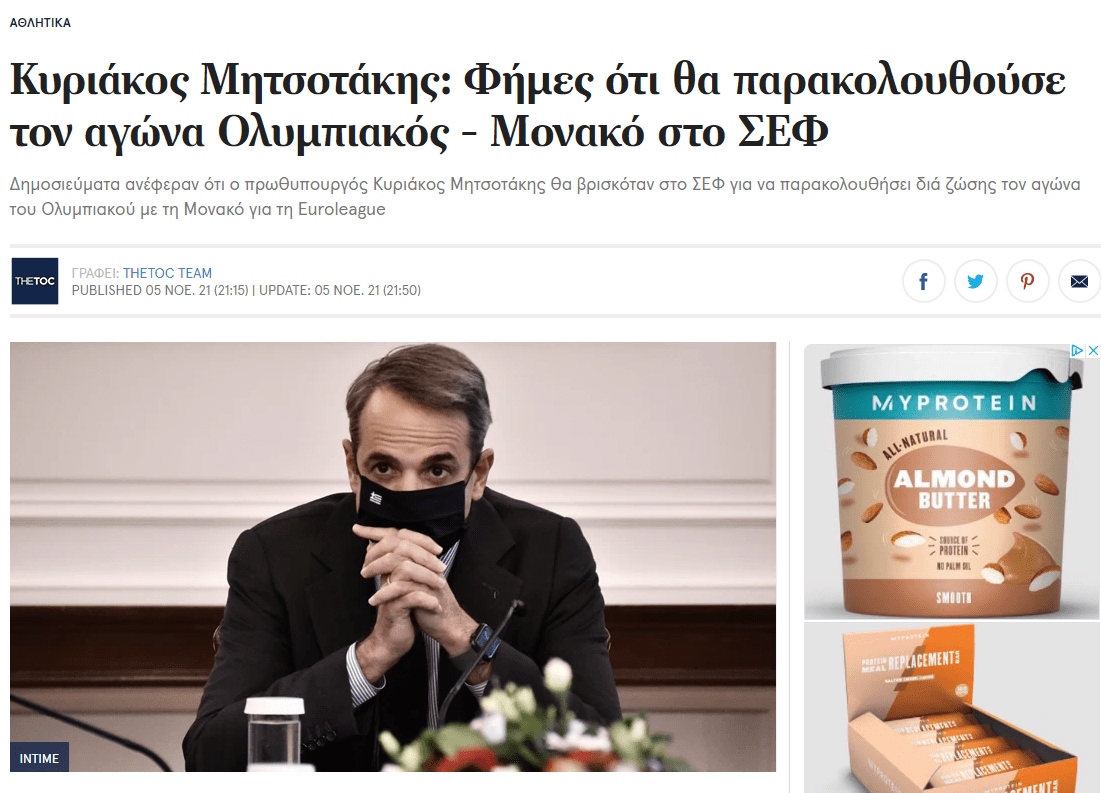Open the AdChoices info icon
1101x793 pixels.
point(1077,350)
